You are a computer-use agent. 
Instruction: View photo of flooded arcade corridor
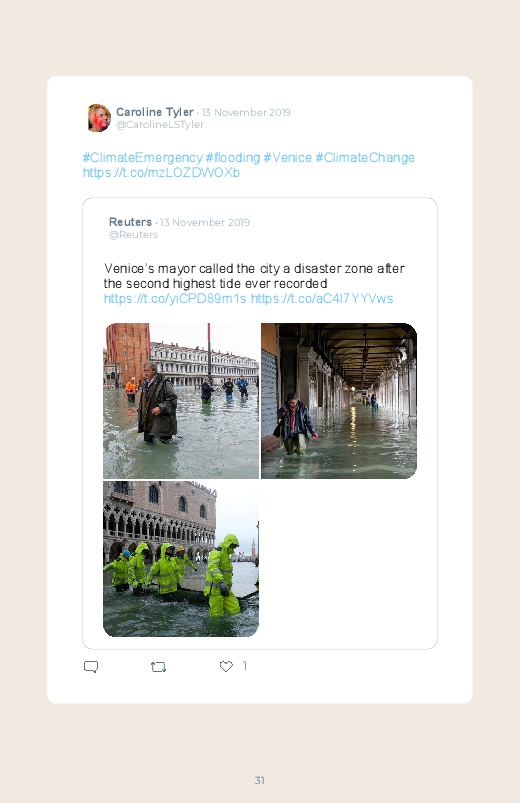click(339, 400)
